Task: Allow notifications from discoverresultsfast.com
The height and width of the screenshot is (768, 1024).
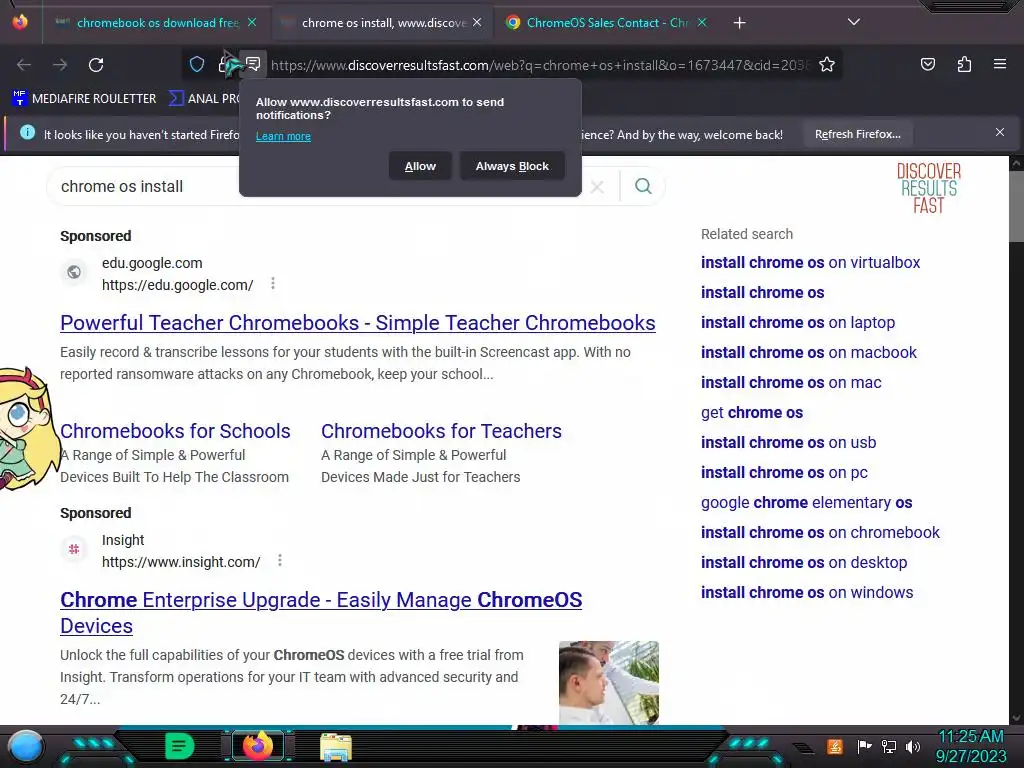Action: point(420,166)
